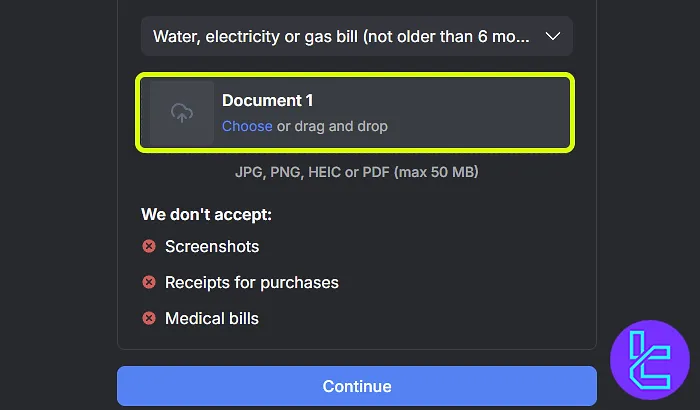Open the Water, electricity or gas bill selector
The image size is (700, 410).
point(357,36)
